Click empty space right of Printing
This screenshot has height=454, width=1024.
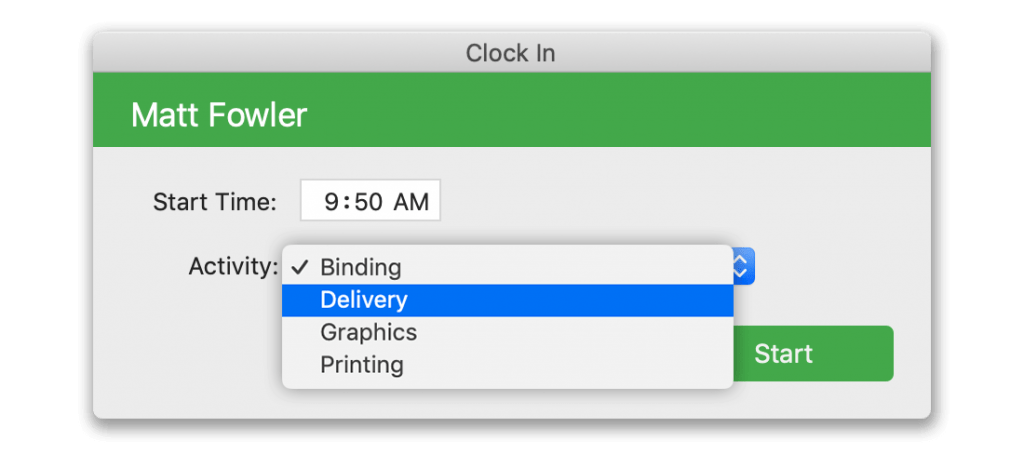(x=568, y=365)
